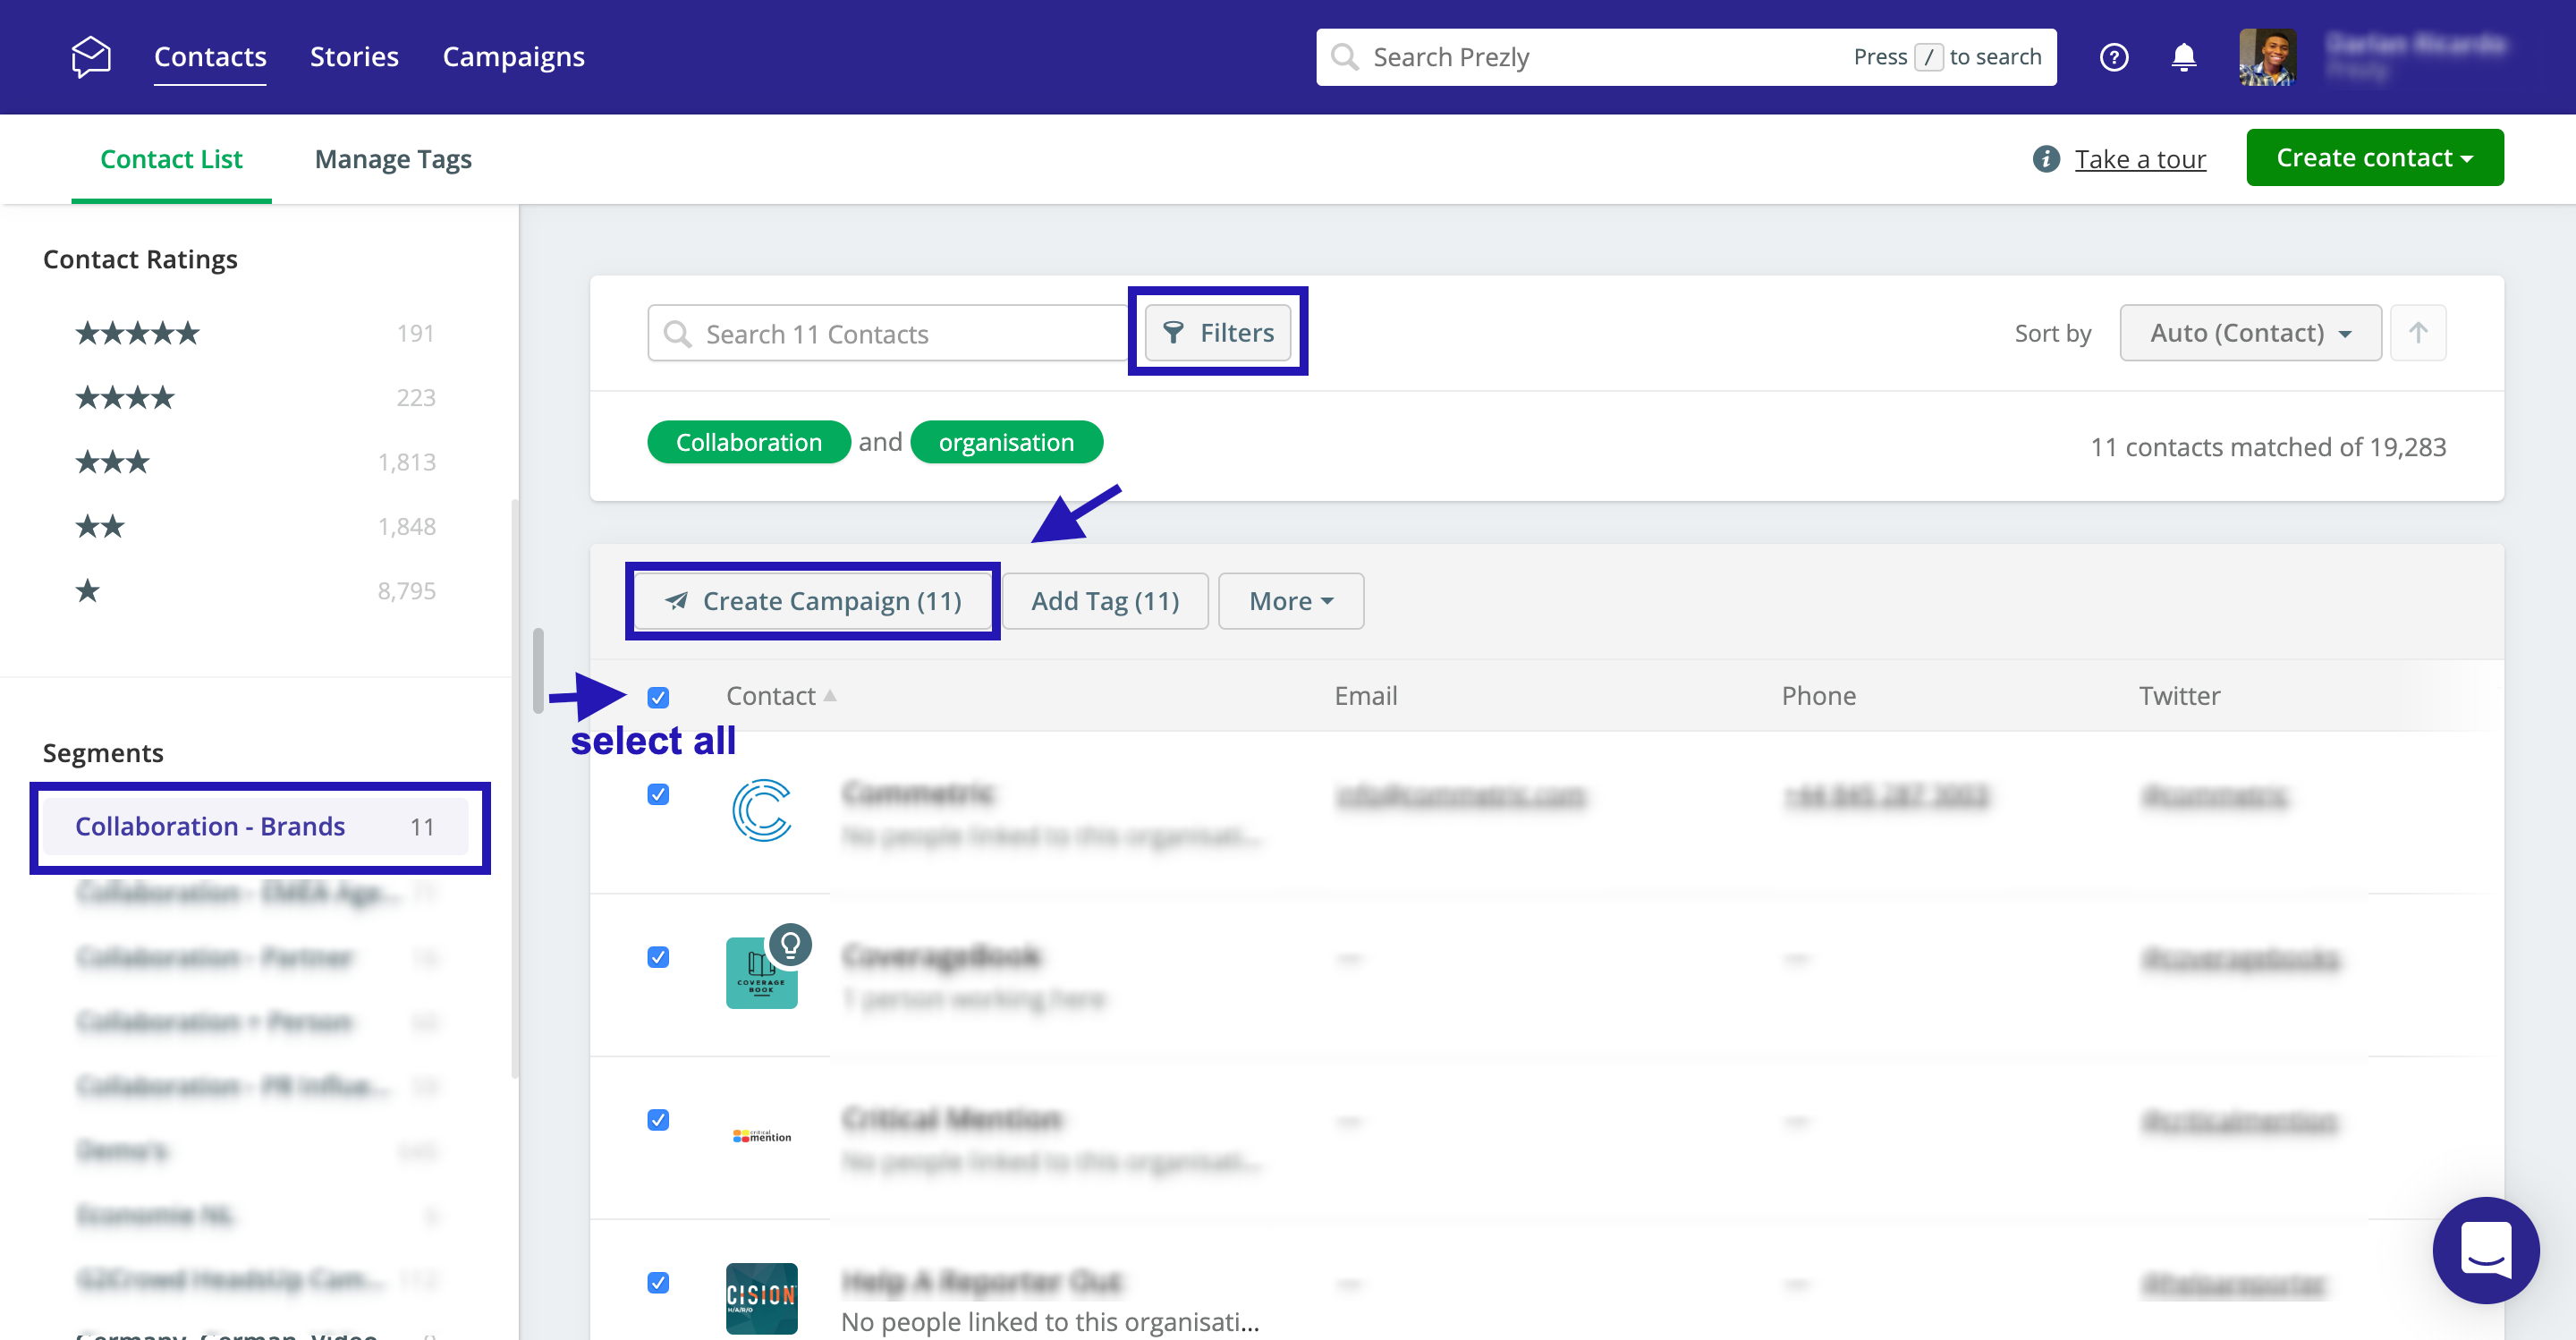Switch to the Contact List tab

[x=171, y=159]
